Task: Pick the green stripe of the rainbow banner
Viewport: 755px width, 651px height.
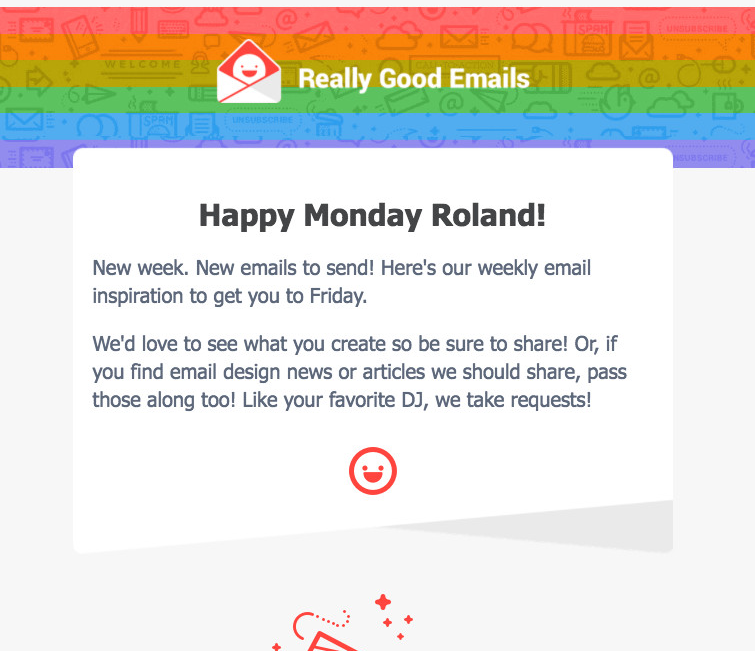Action: 378,99
